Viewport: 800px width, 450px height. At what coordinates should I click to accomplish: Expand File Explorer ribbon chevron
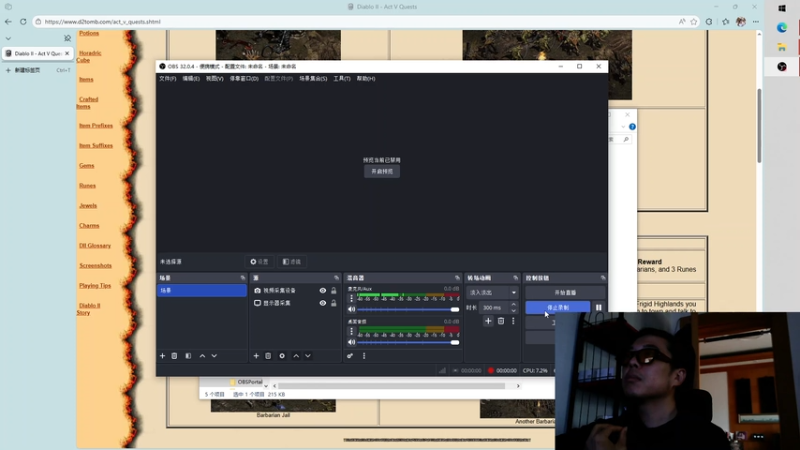click(623, 127)
